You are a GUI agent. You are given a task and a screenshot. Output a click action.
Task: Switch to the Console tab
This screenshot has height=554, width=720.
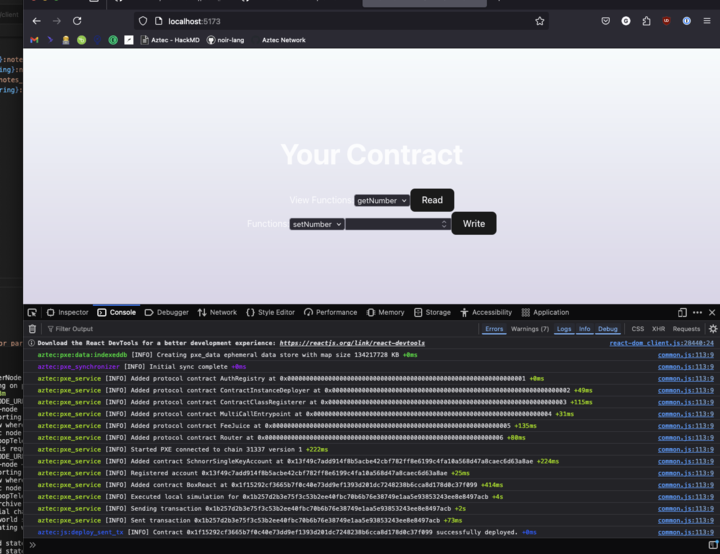(117, 312)
